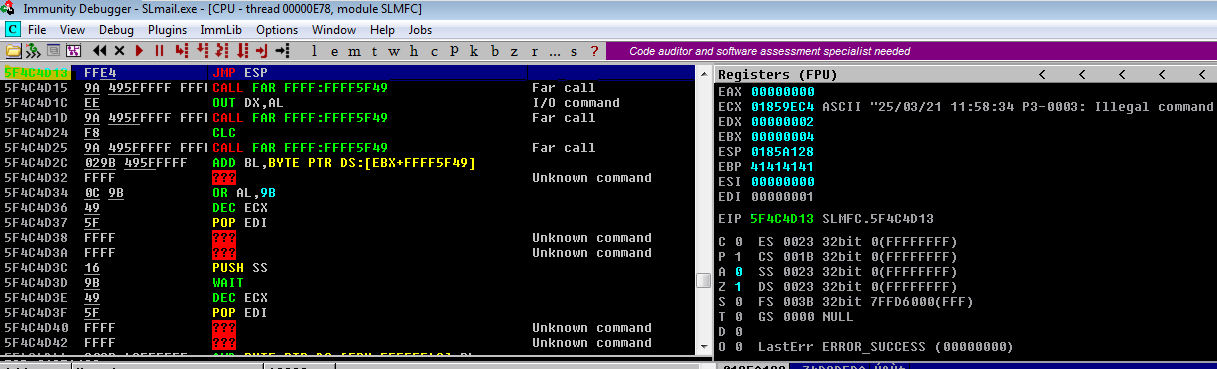Image resolution: width=1217 pixels, height=369 pixels.
Task: Select EIP value 5F4C4D13
Action: 783,218
